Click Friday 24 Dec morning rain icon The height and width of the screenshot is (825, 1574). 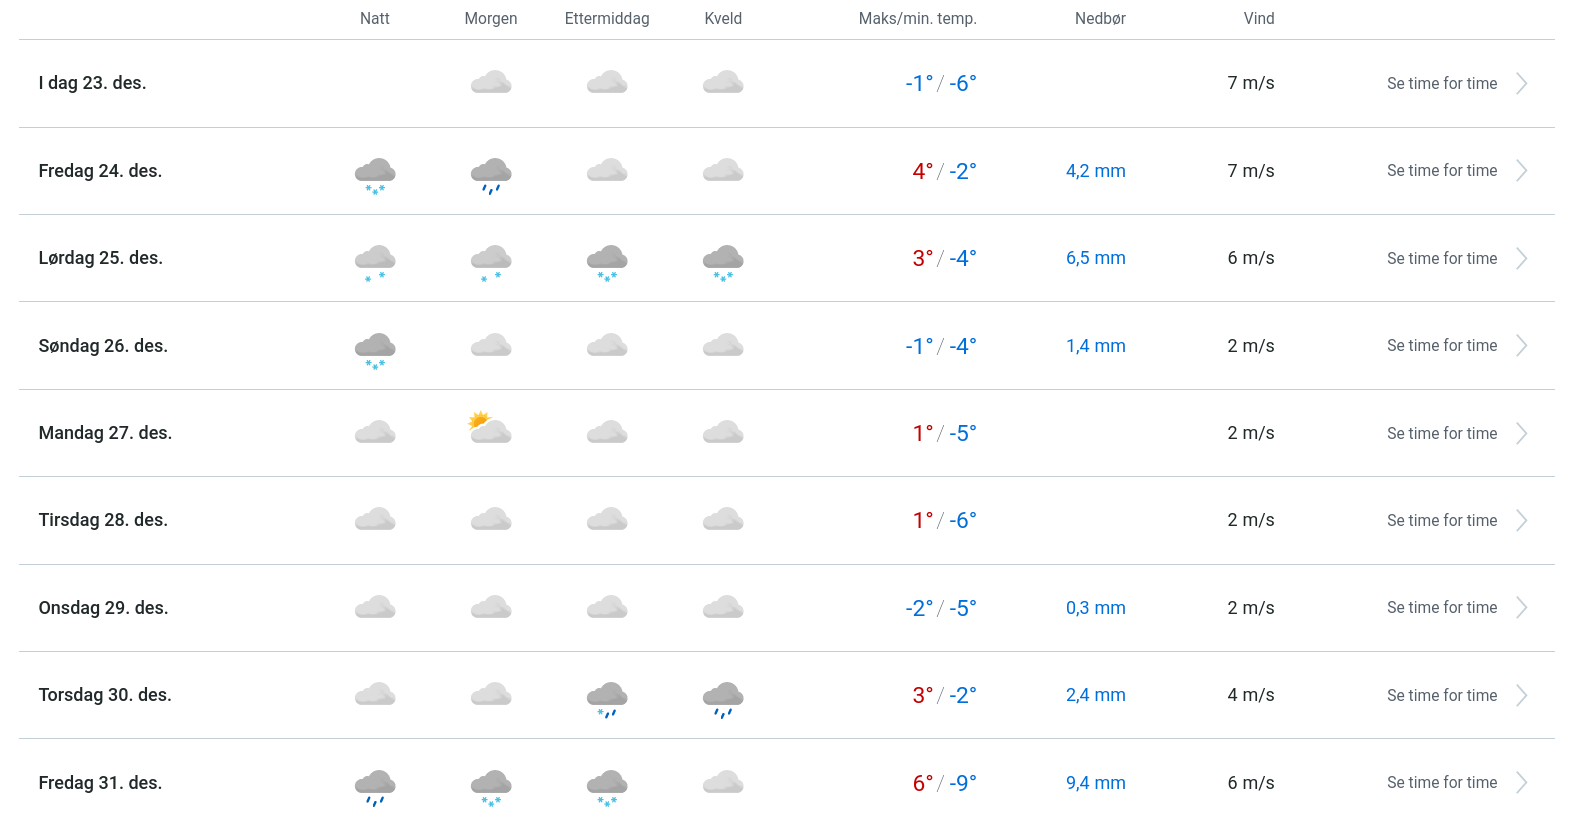491,174
